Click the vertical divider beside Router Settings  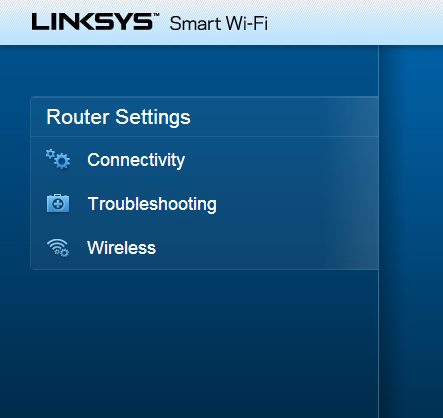[x=379, y=231]
